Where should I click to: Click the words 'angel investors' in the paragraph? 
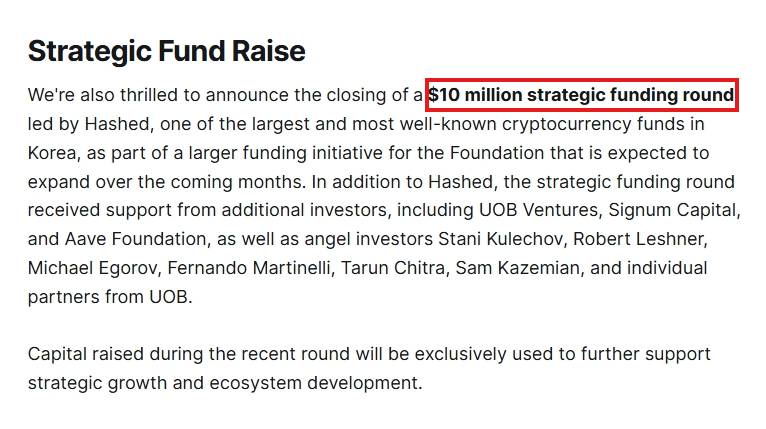click(368, 239)
